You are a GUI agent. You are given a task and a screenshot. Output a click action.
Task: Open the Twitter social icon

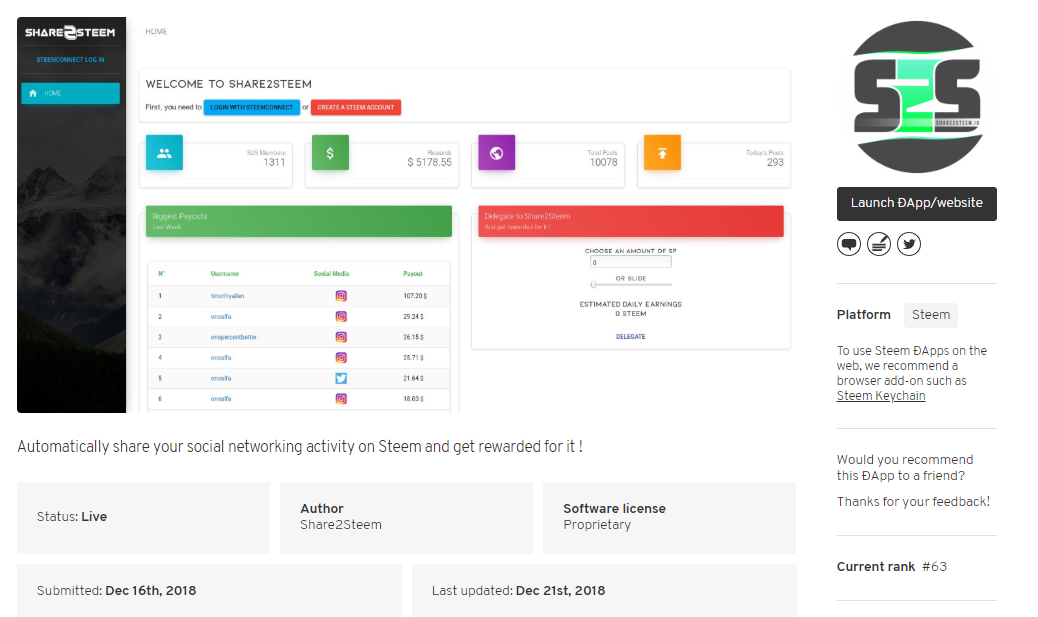(909, 244)
